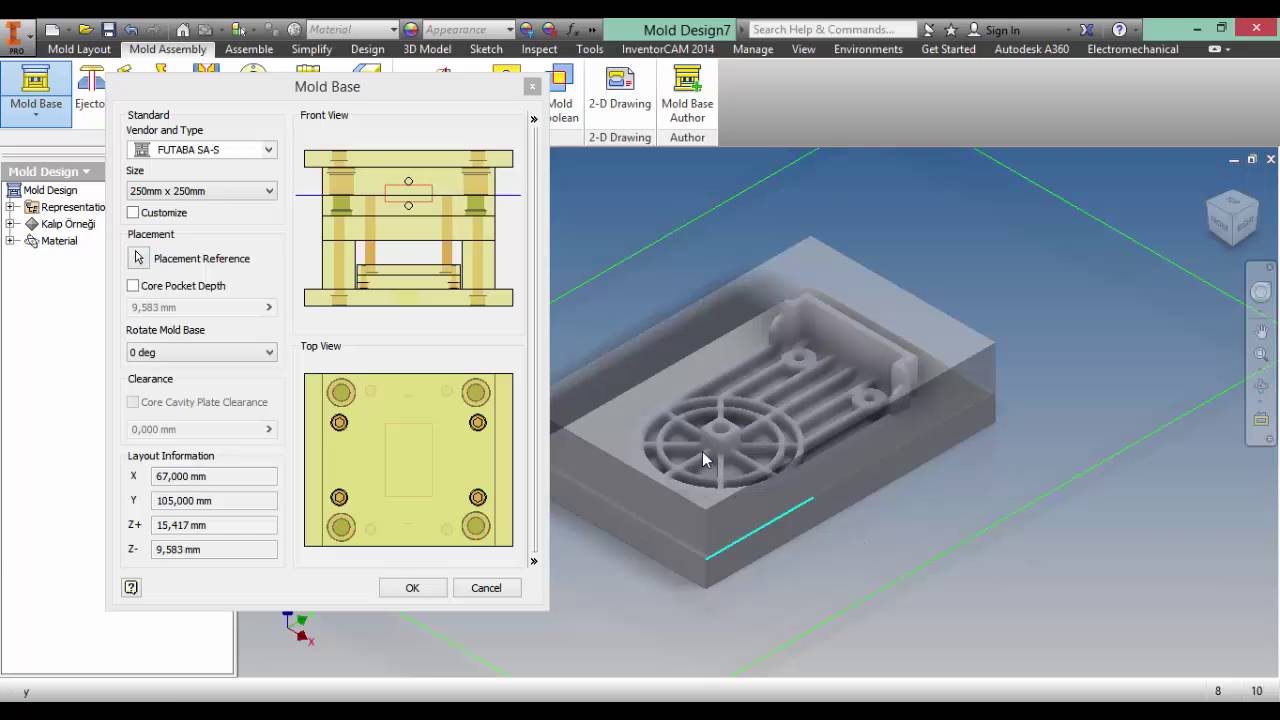Click the adjust appearance icon
Image resolution: width=1280 pixels, height=720 pixels.
[x=526, y=30]
